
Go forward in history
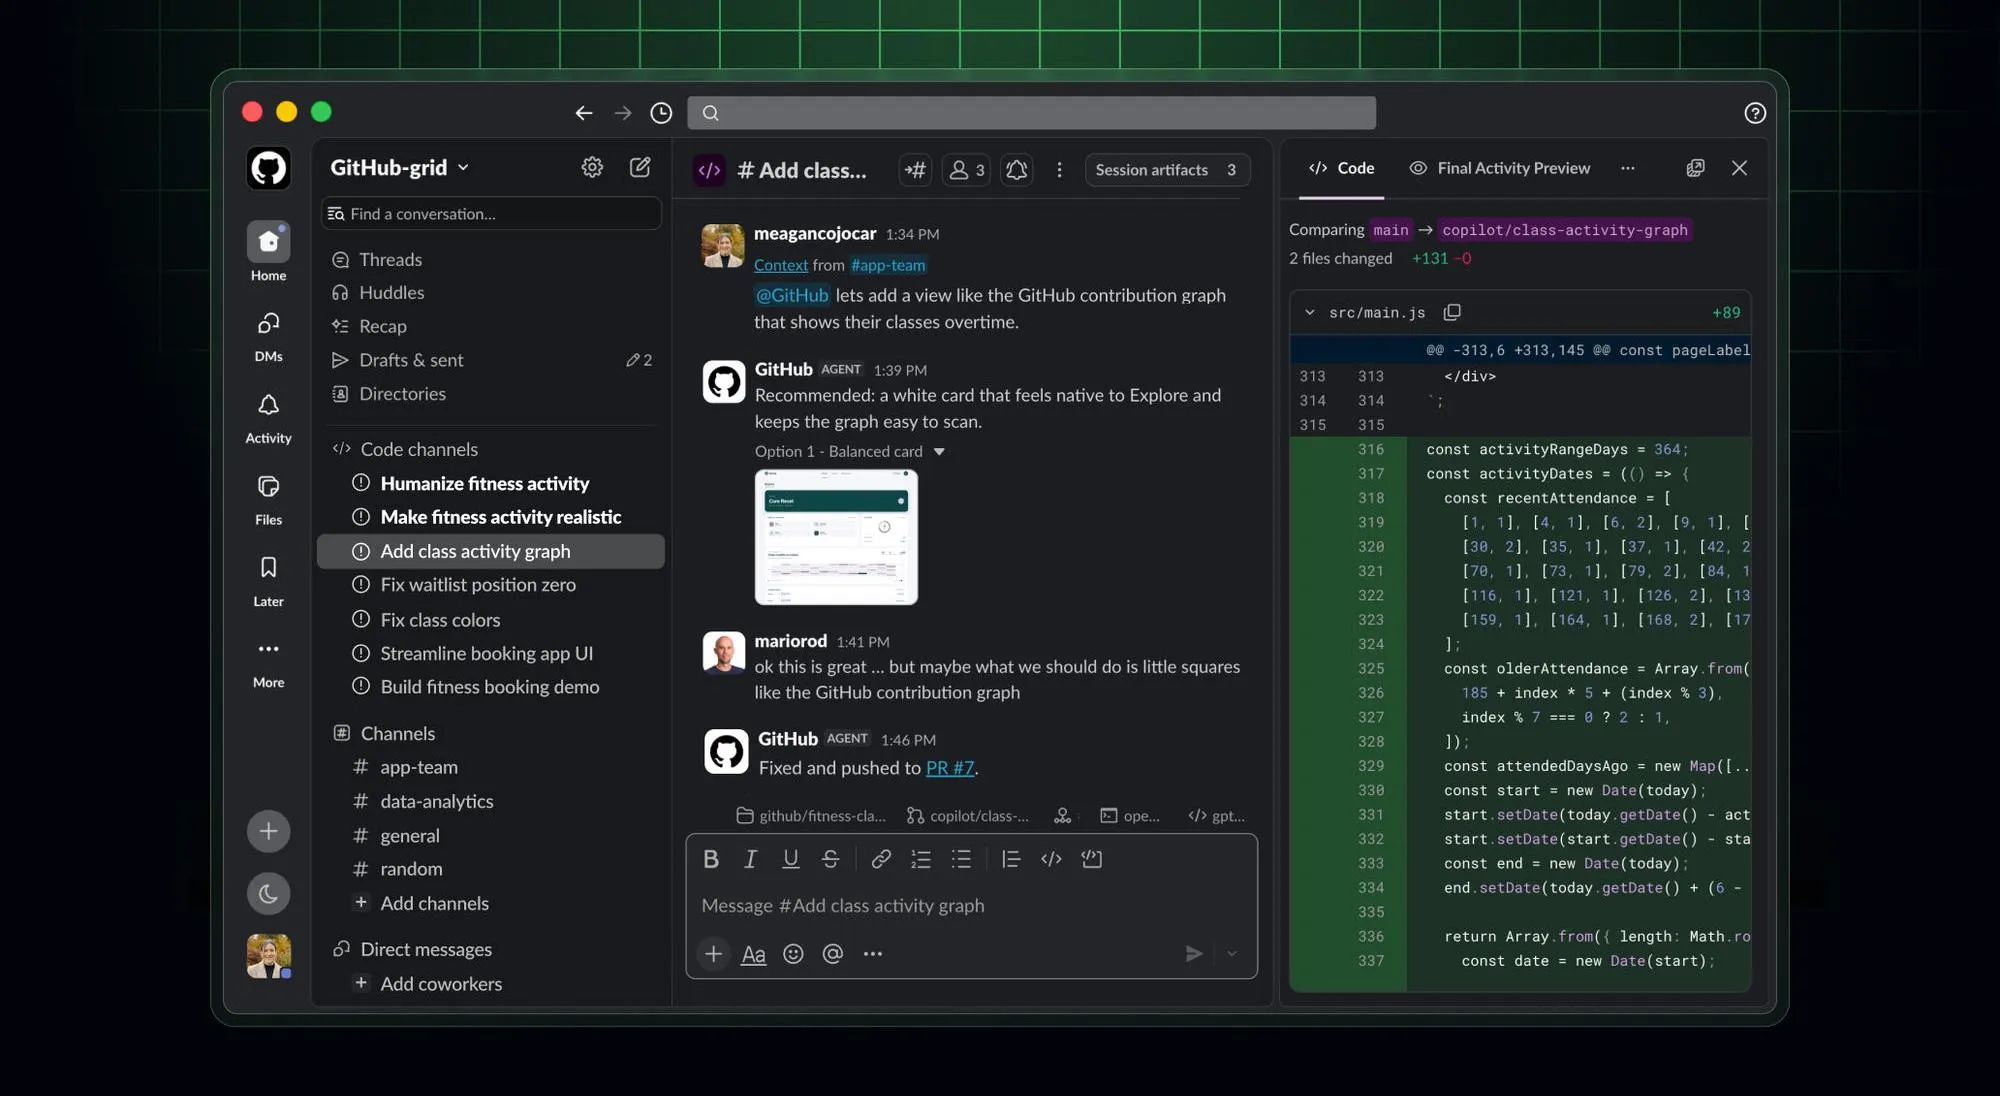(623, 113)
